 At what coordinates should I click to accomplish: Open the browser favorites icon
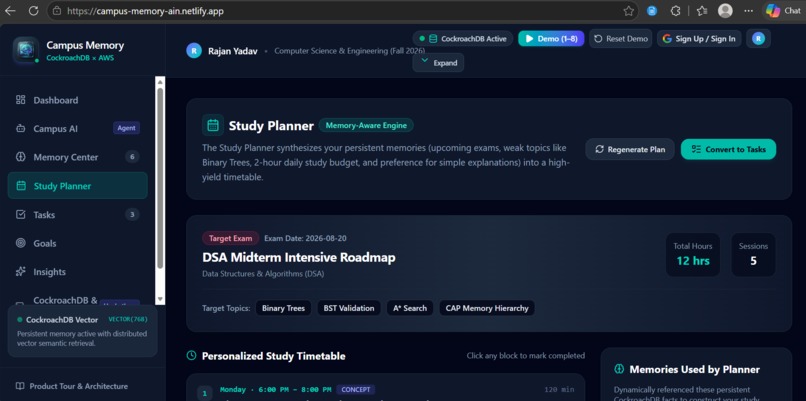[702, 11]
